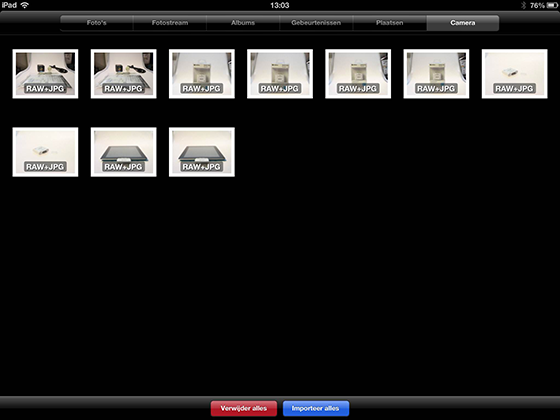
Task: Tap the Bluetooth icon in status bar
Action: coord(523,5)
